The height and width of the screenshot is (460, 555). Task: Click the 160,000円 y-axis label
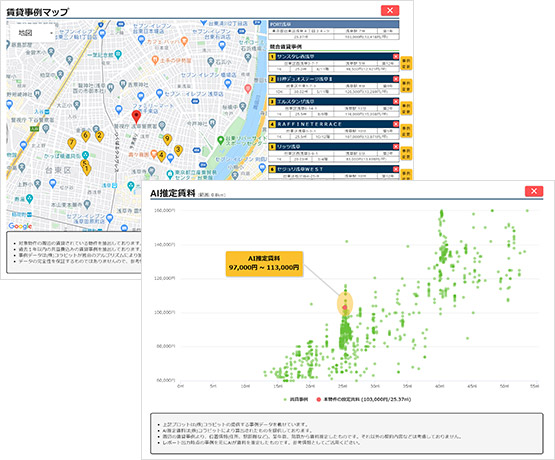pos(165,210)
